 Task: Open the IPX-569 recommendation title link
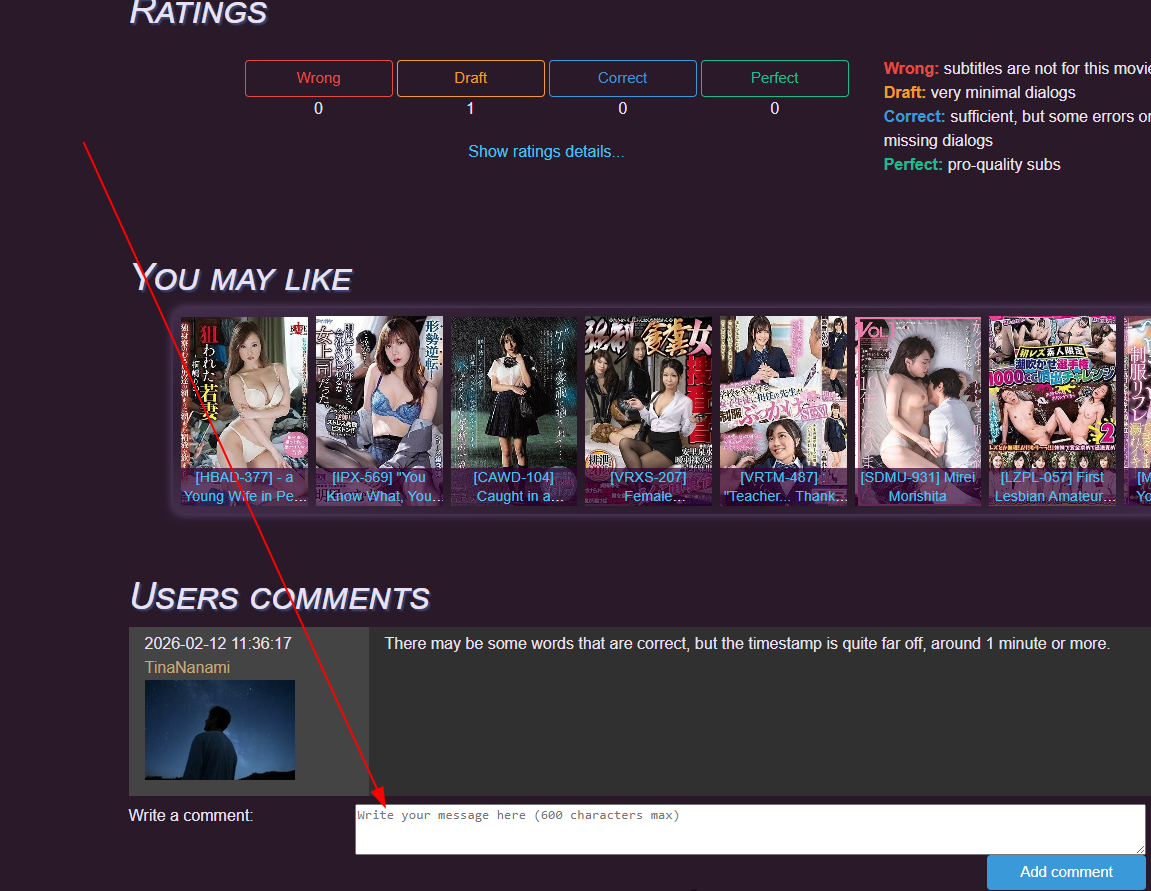(380, 487)
